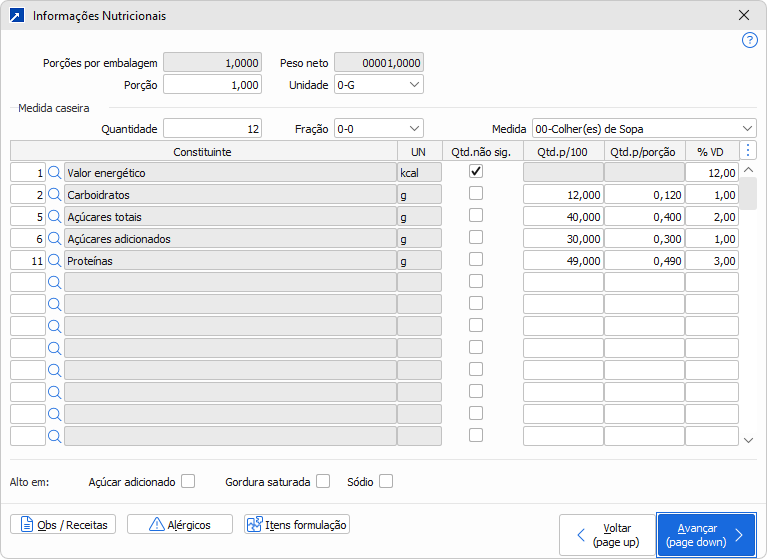
Task: Open Obs / Receitas
Action: point(64,524)
